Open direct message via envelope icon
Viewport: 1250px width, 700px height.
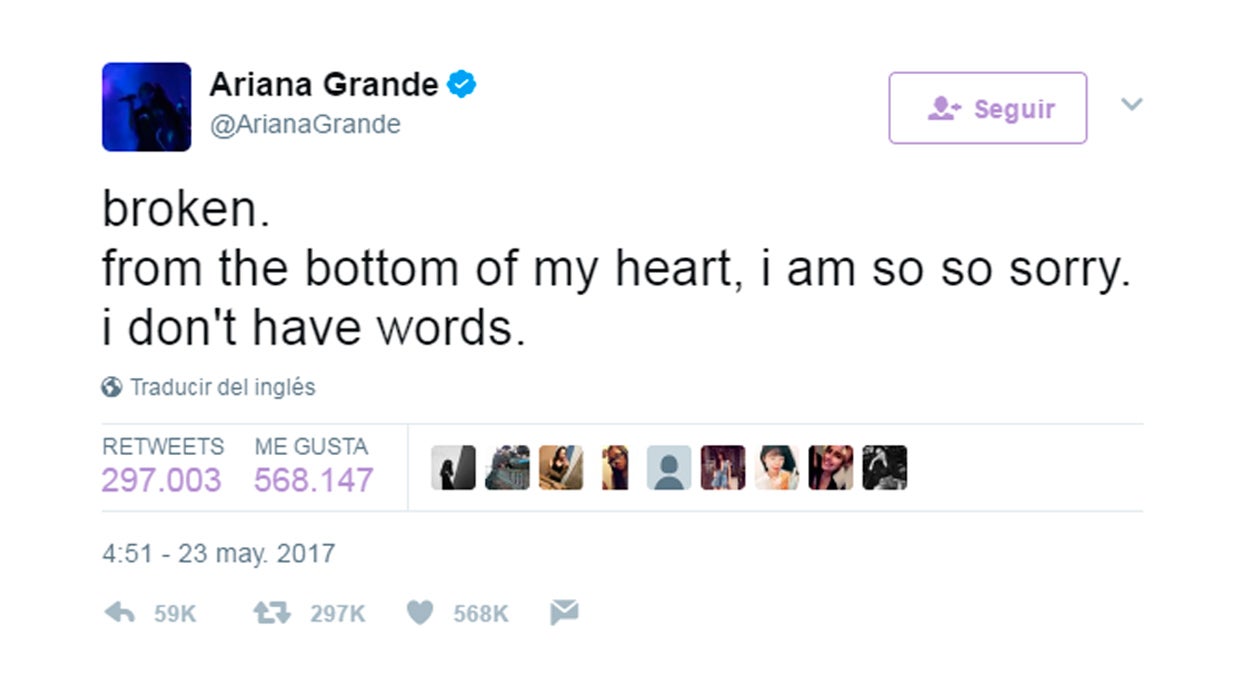click(x=562, y=611)
